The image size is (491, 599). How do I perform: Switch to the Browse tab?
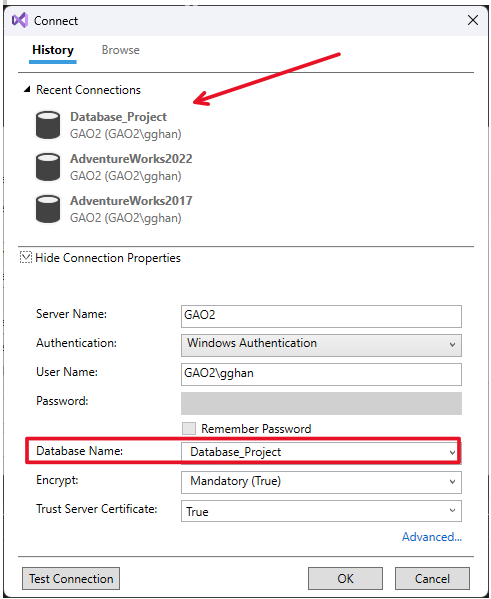[x=120, y=50]
